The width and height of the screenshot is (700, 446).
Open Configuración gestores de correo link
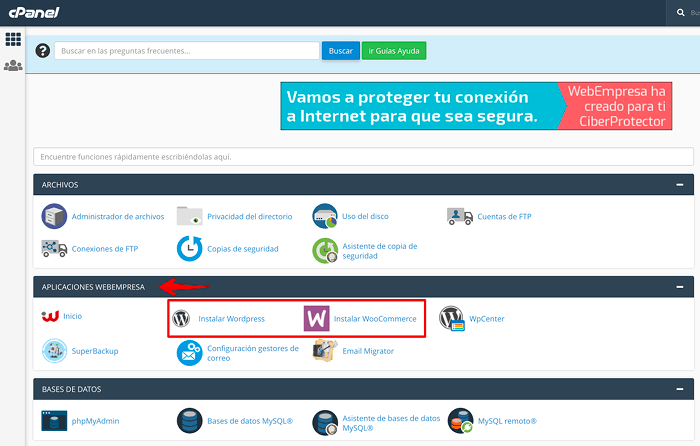253,353
